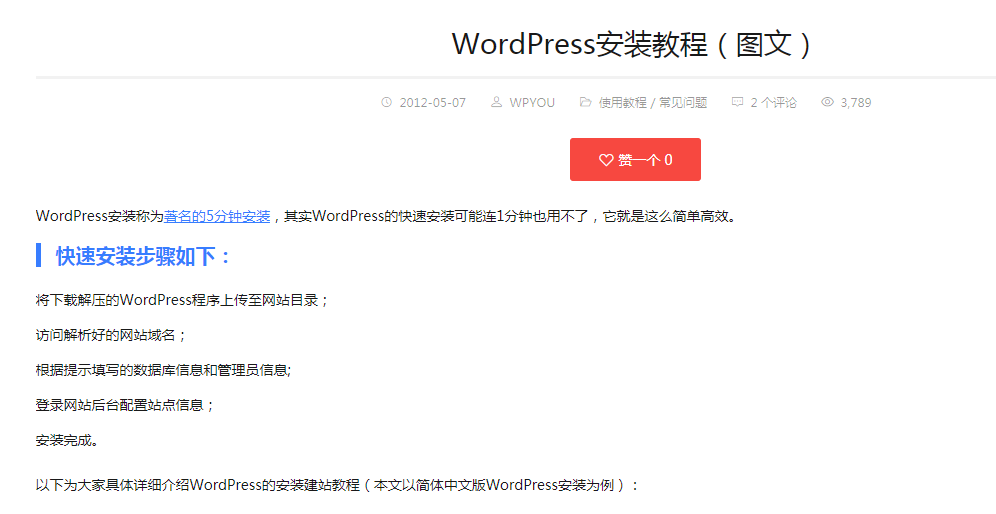996x514 pixels.
Task: Open the 常见问题 category link
Action: 683,102
